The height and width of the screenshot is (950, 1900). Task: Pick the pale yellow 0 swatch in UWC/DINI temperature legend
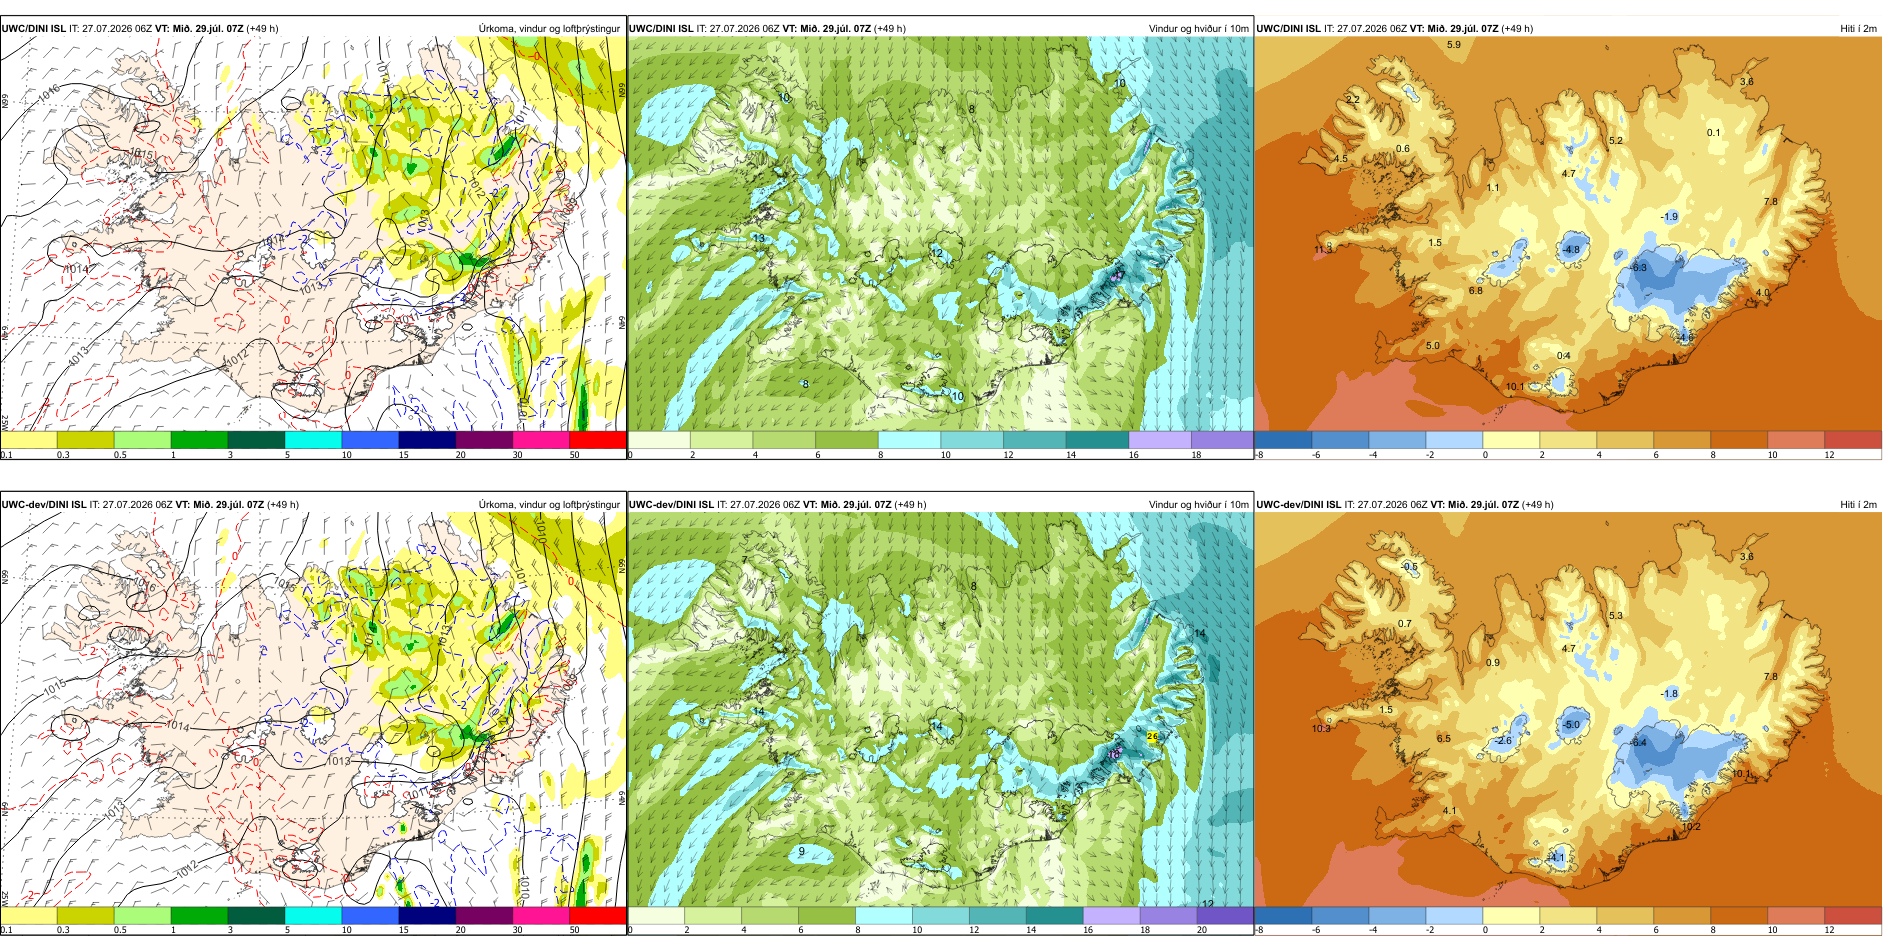pos(1511,439)
